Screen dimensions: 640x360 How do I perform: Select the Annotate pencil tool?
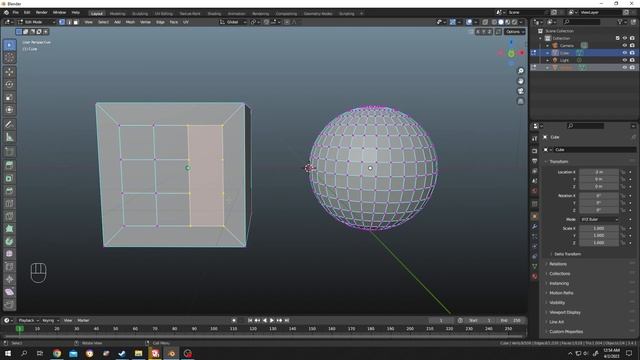point(9,124)
